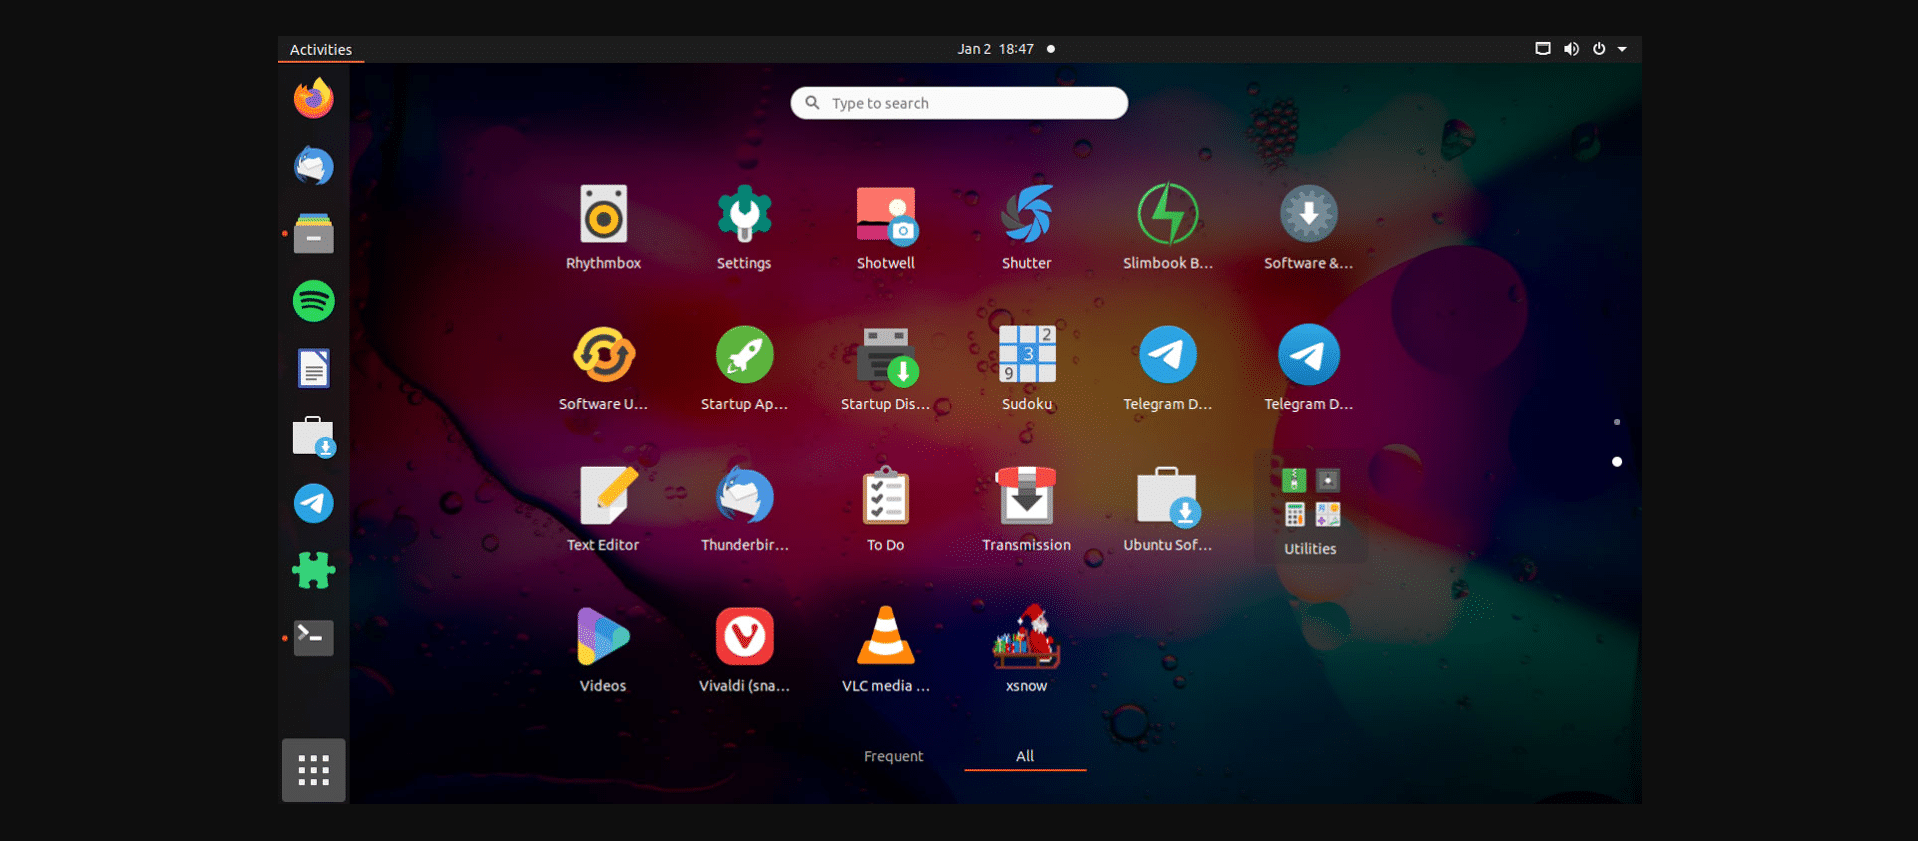Open Software & Updates
Image resolution: width=1918 pixels, height=841 pixels.
coord(1309,226)
